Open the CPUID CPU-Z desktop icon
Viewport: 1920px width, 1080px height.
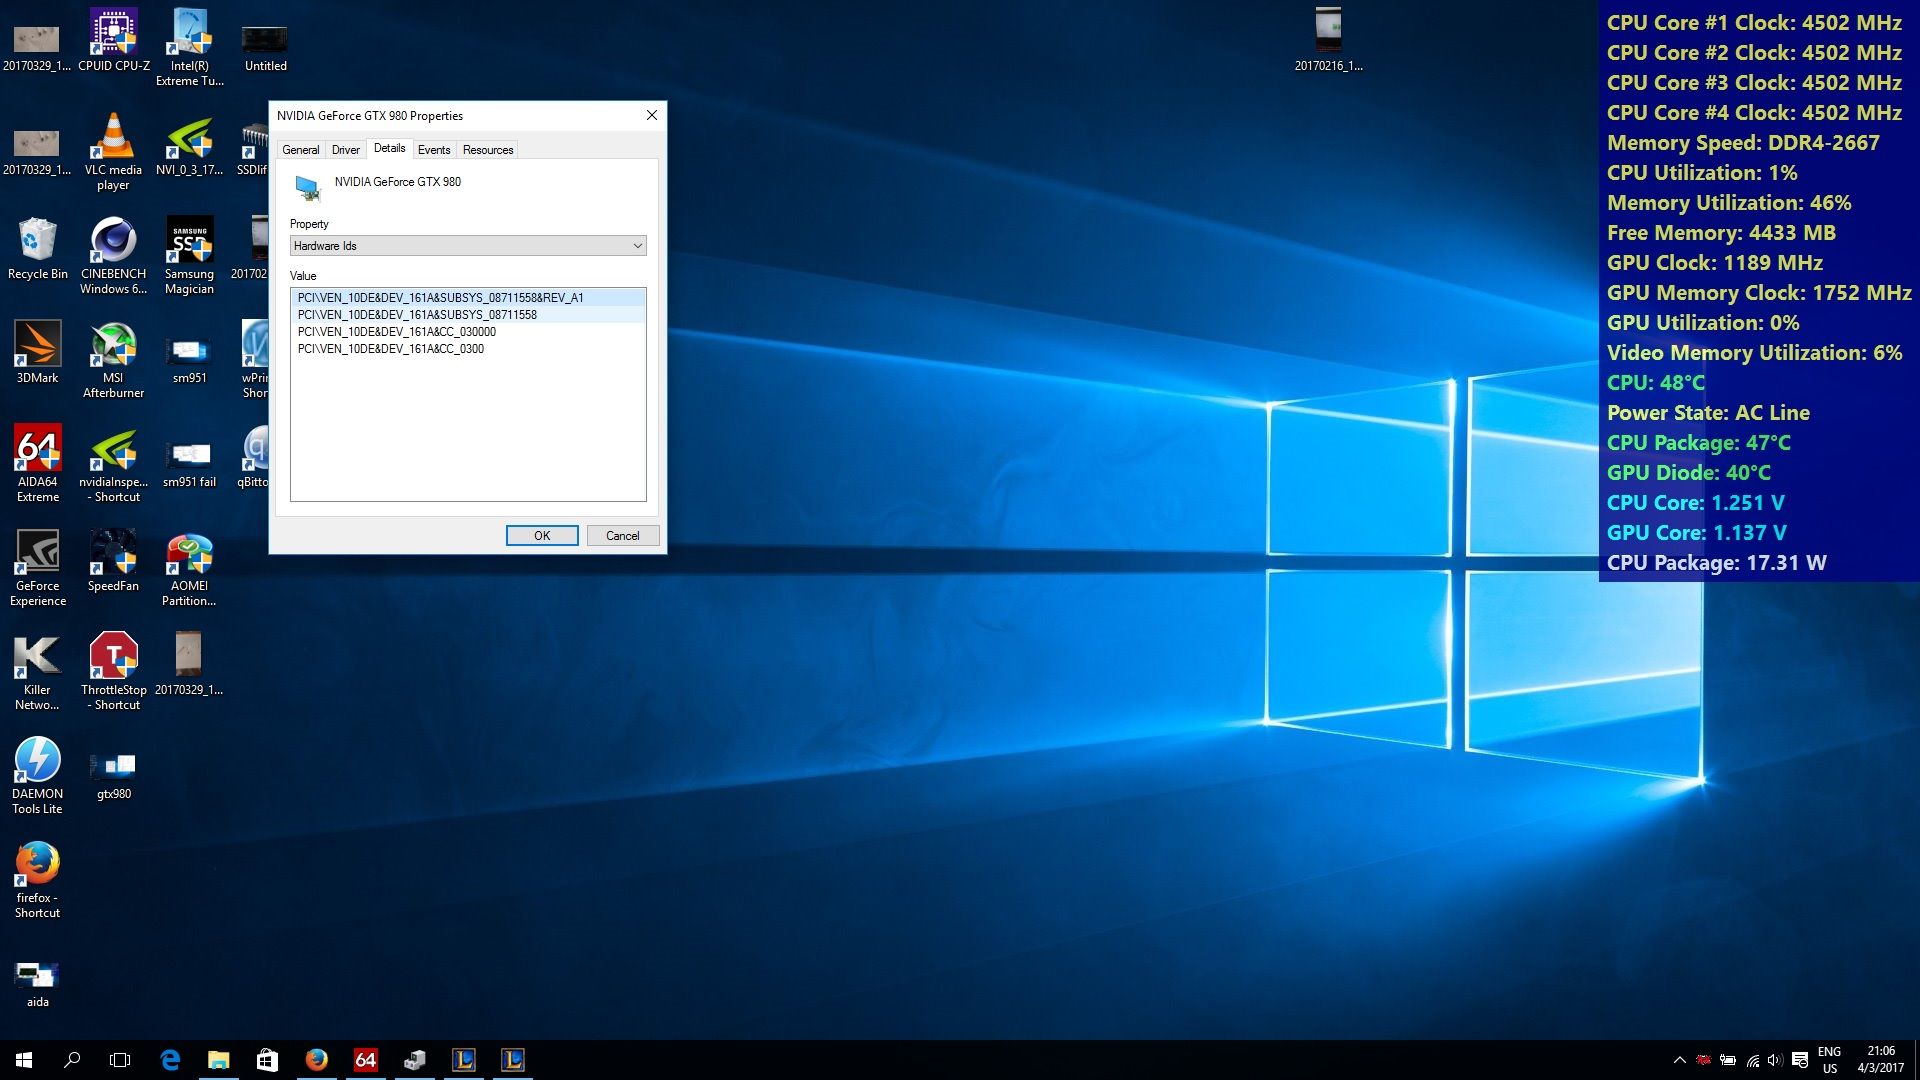click(113, 34)
